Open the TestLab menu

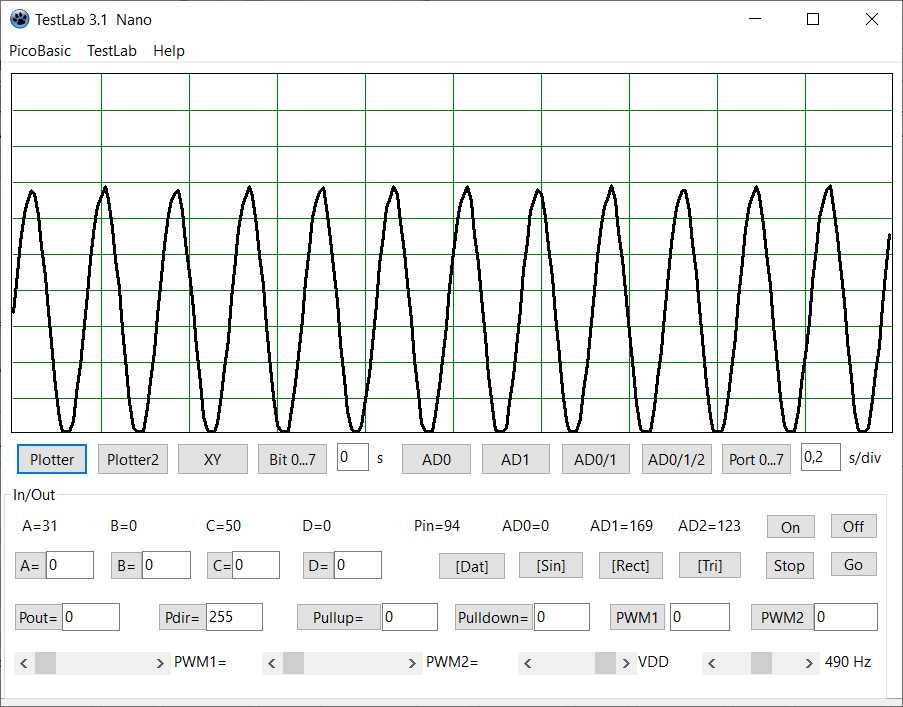(x=111, y=51)
